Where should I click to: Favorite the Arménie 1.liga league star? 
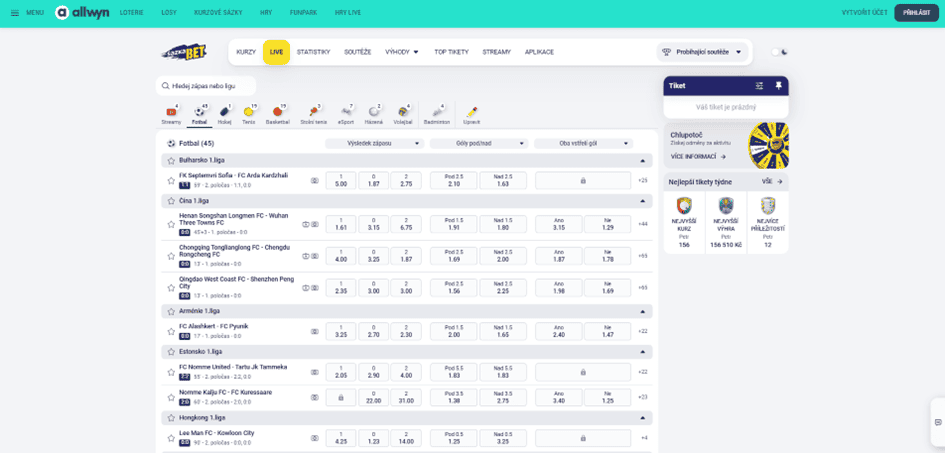(x=171, y=311)
